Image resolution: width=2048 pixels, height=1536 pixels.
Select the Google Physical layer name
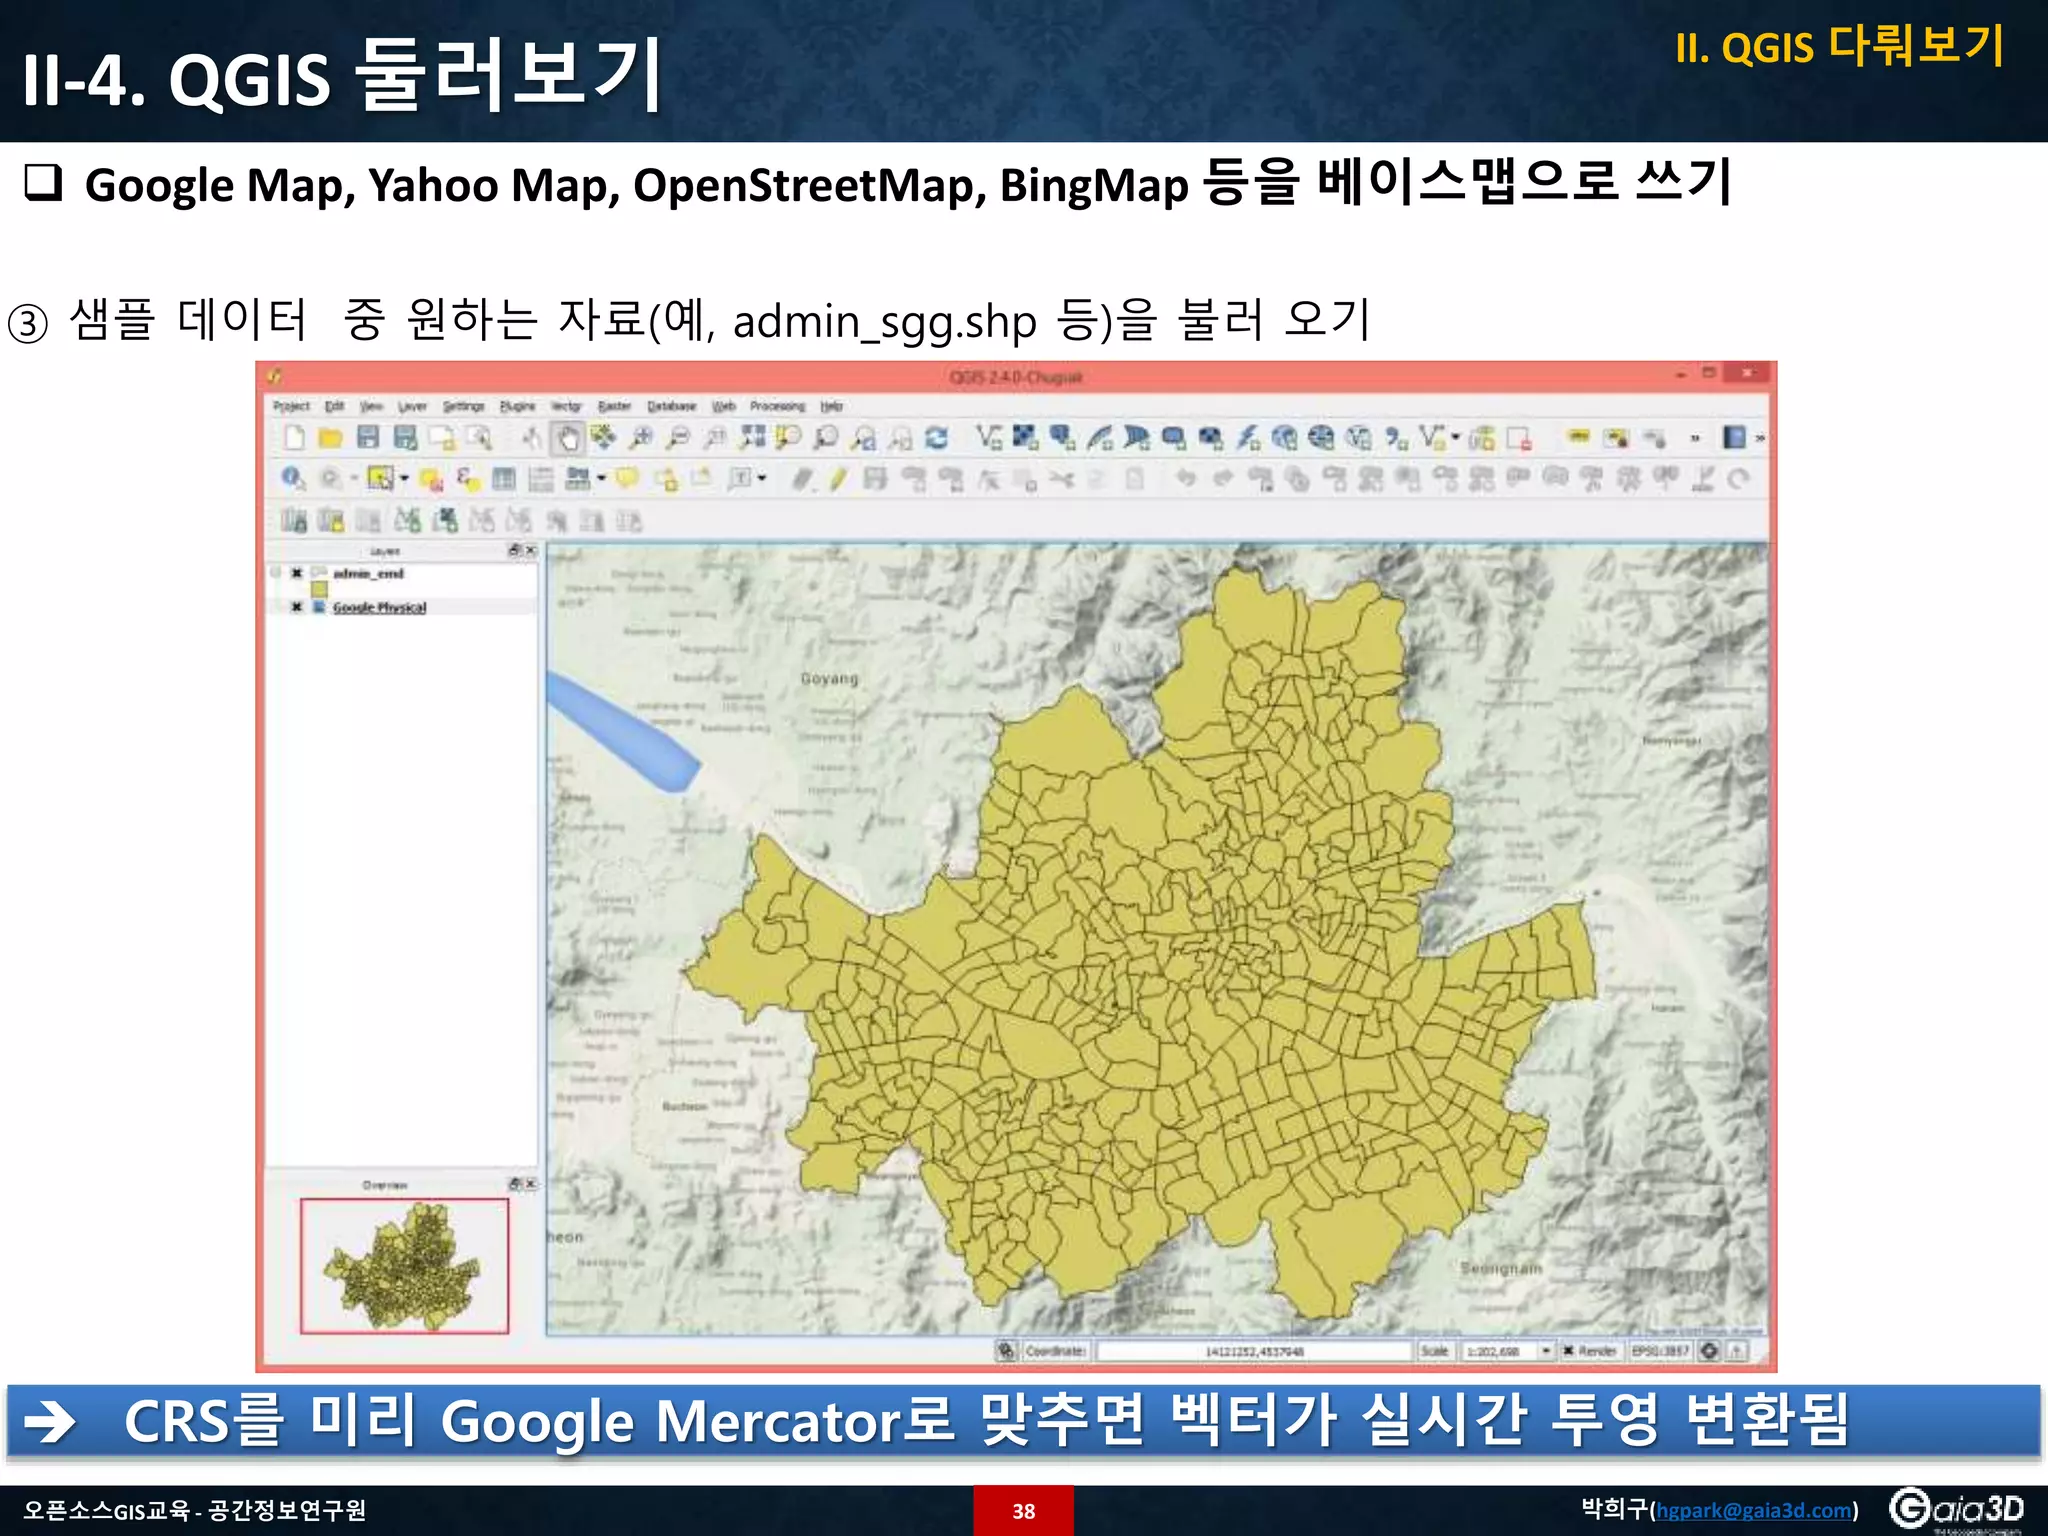coord(379,607)
